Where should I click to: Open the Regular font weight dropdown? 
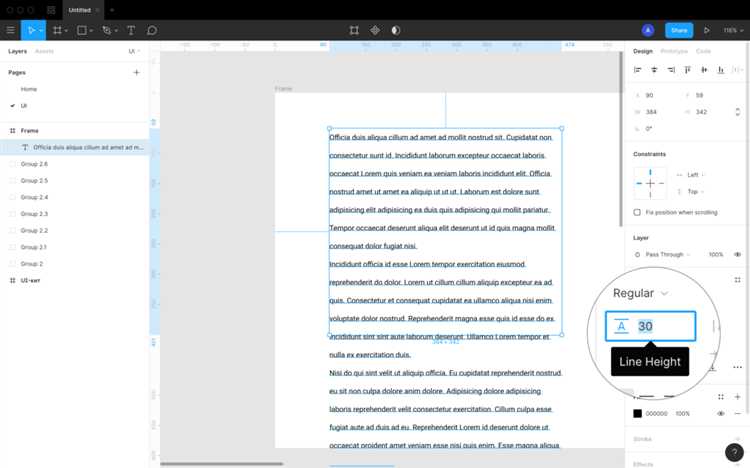click(640, 293)
